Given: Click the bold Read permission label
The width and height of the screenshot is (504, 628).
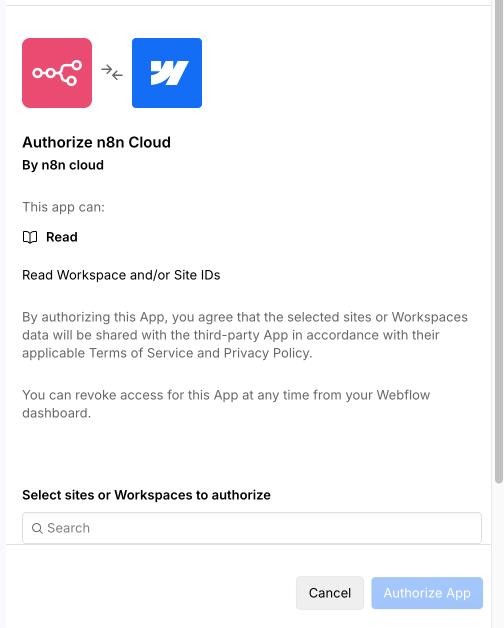Looking at the screenshot, I should pyautogui.click(x=62, y=237).
